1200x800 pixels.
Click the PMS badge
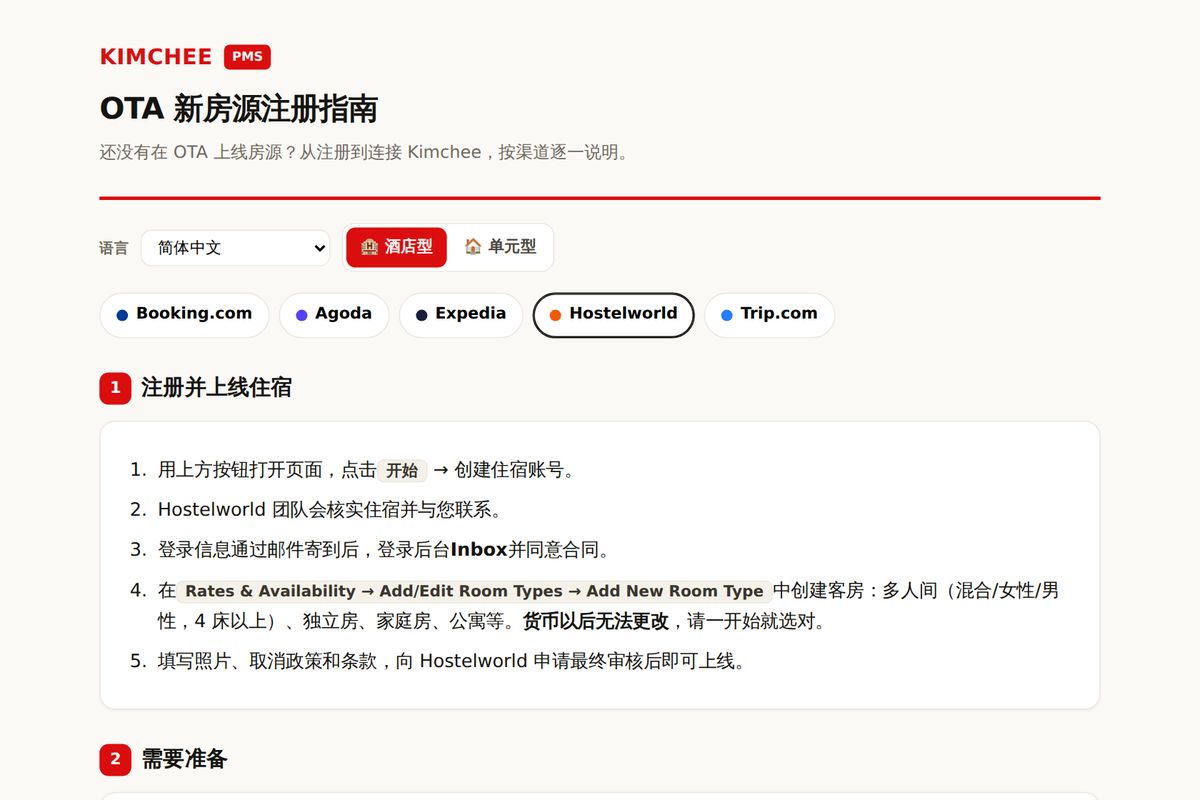click(x=247, y=57)
